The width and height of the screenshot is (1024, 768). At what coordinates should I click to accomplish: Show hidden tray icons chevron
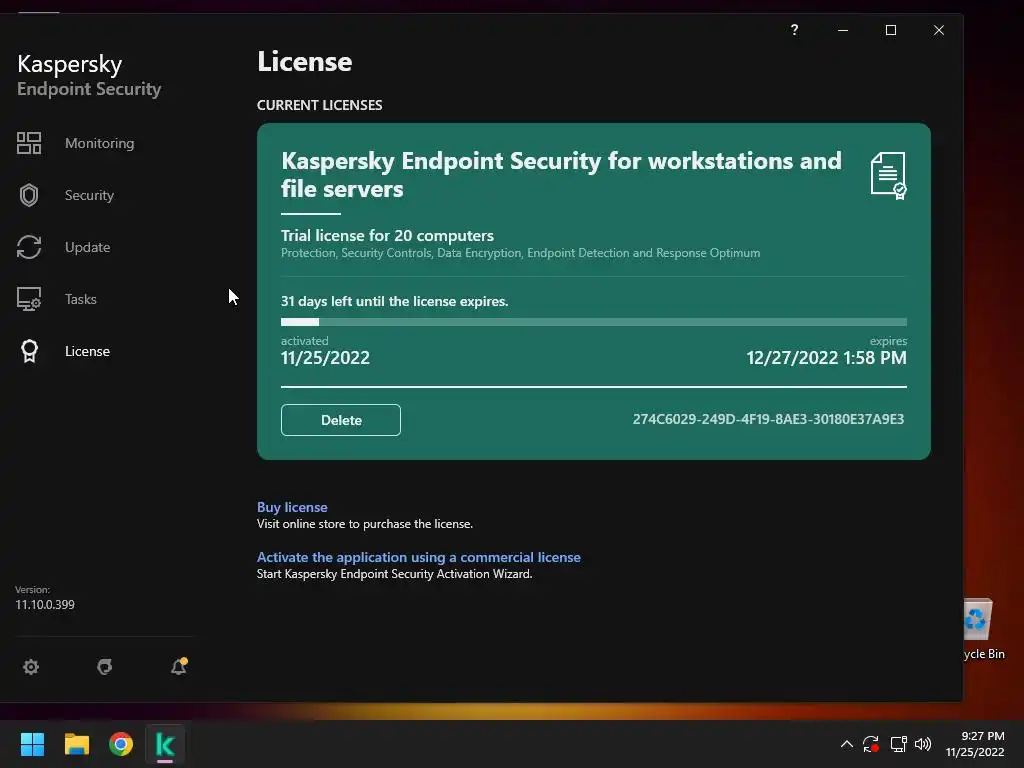[846, 744]
